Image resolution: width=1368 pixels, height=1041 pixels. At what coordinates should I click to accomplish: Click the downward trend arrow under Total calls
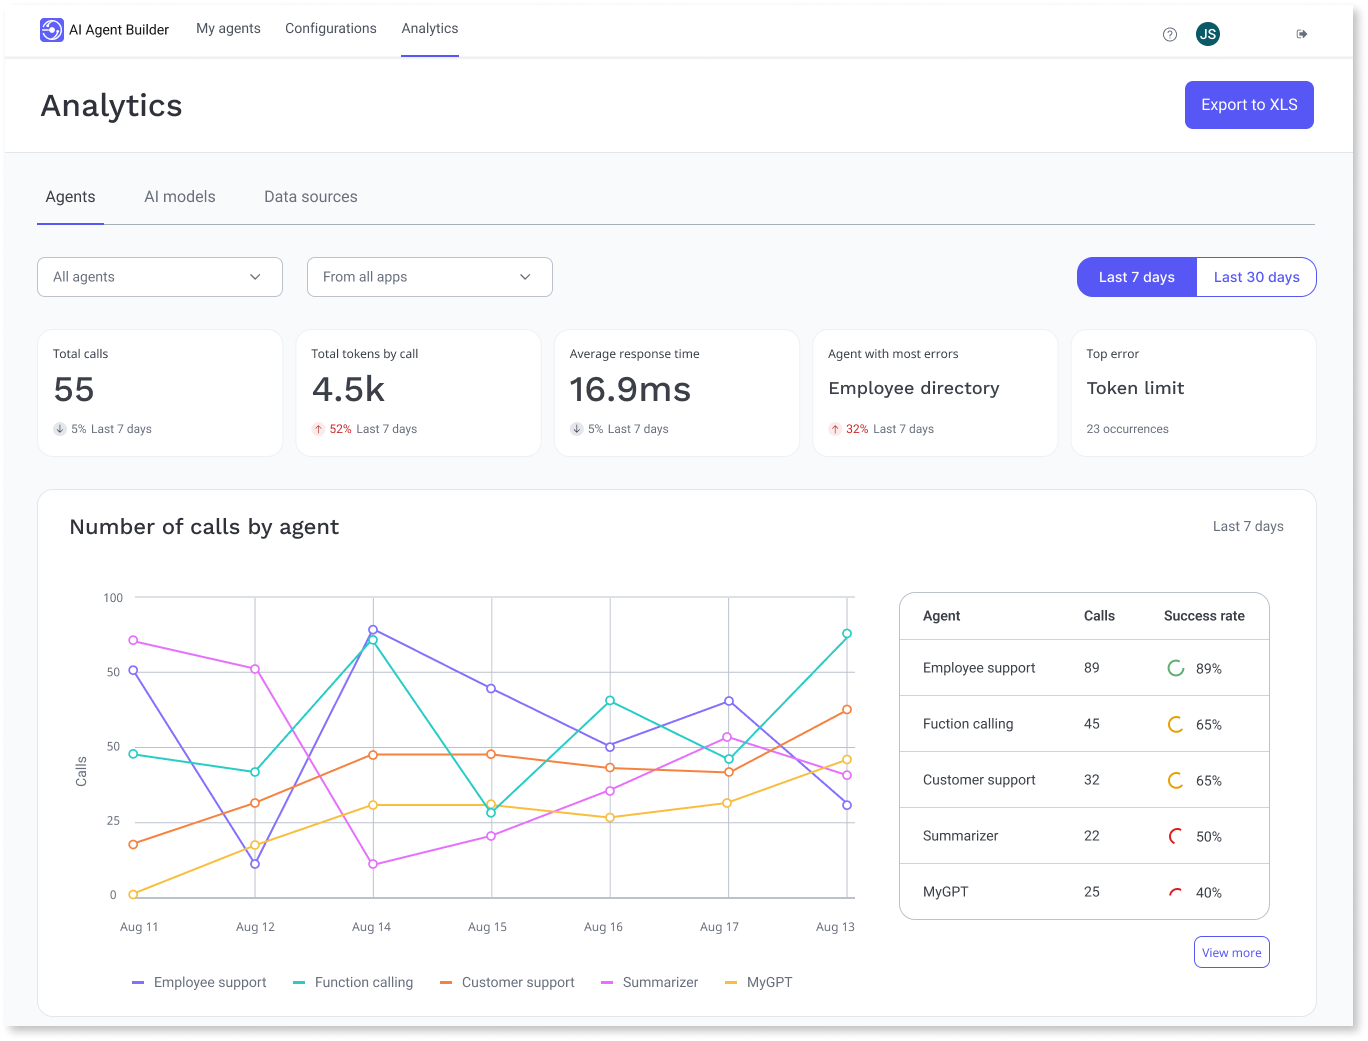pyautogui.click(x=60, y=428)
